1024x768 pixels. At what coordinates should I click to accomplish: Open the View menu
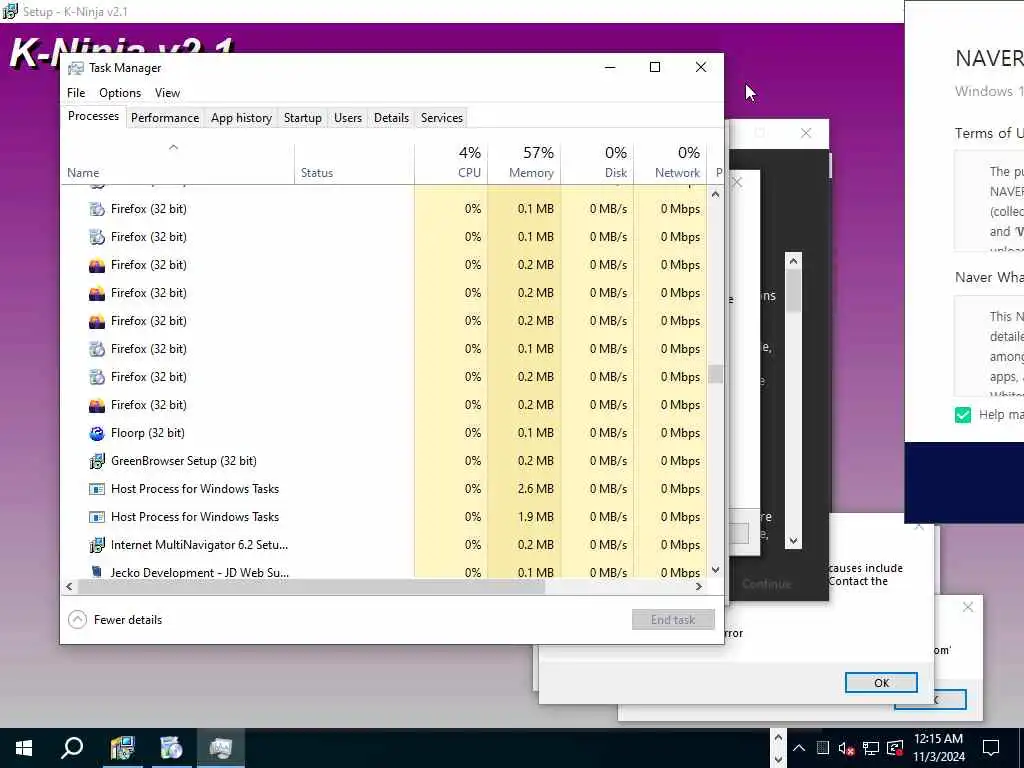tap(167, 93)
